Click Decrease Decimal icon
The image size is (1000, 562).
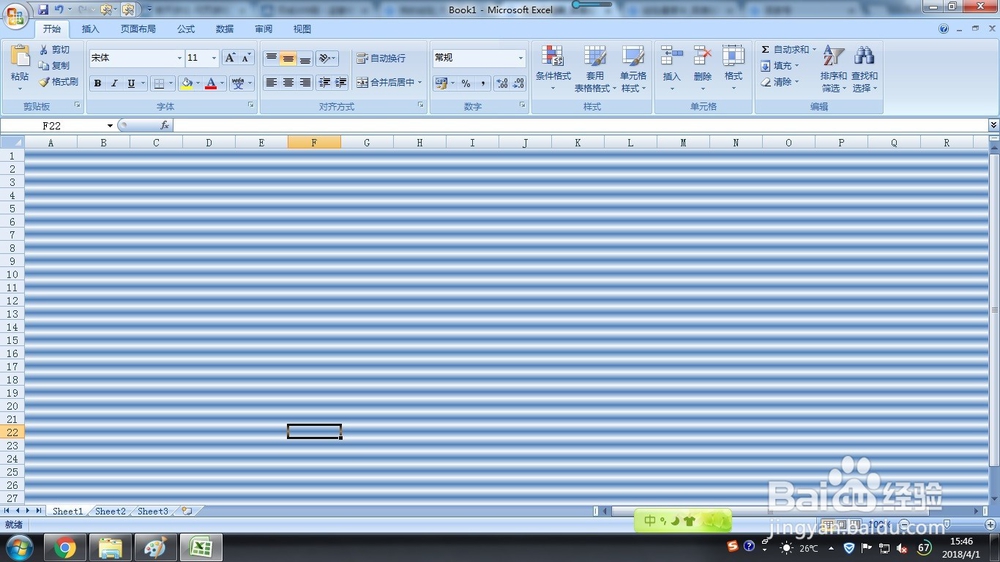pyautogui.click(x=518, y=83)
